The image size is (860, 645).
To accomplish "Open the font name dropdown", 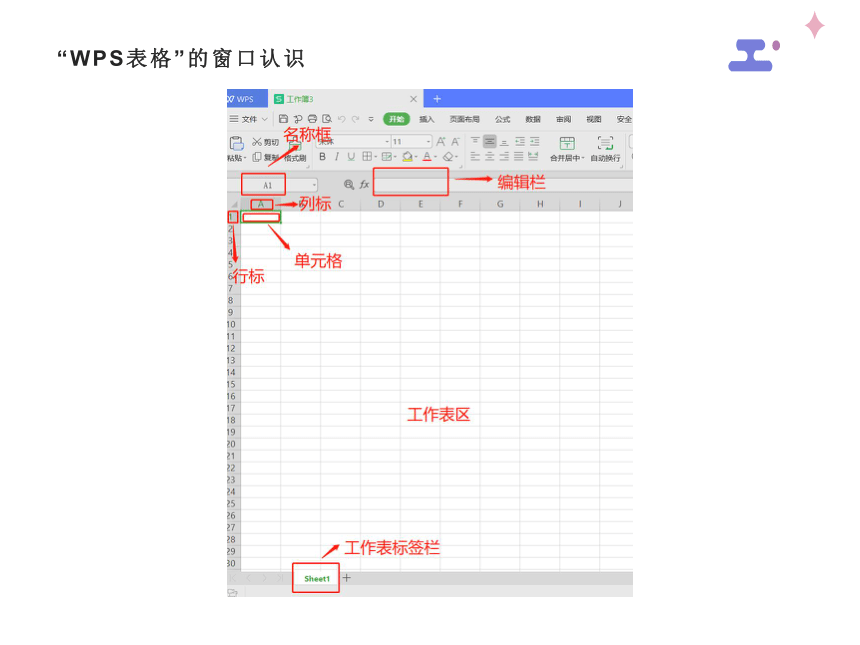I will pos(387,142).
